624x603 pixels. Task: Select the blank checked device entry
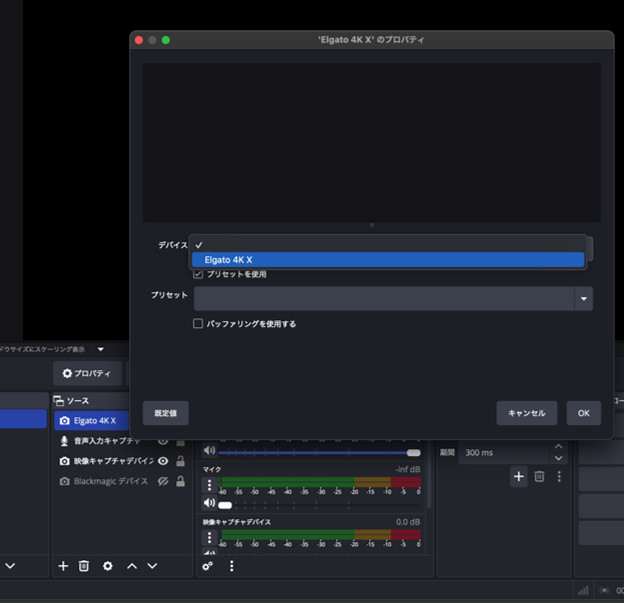(x=388, y=245)
